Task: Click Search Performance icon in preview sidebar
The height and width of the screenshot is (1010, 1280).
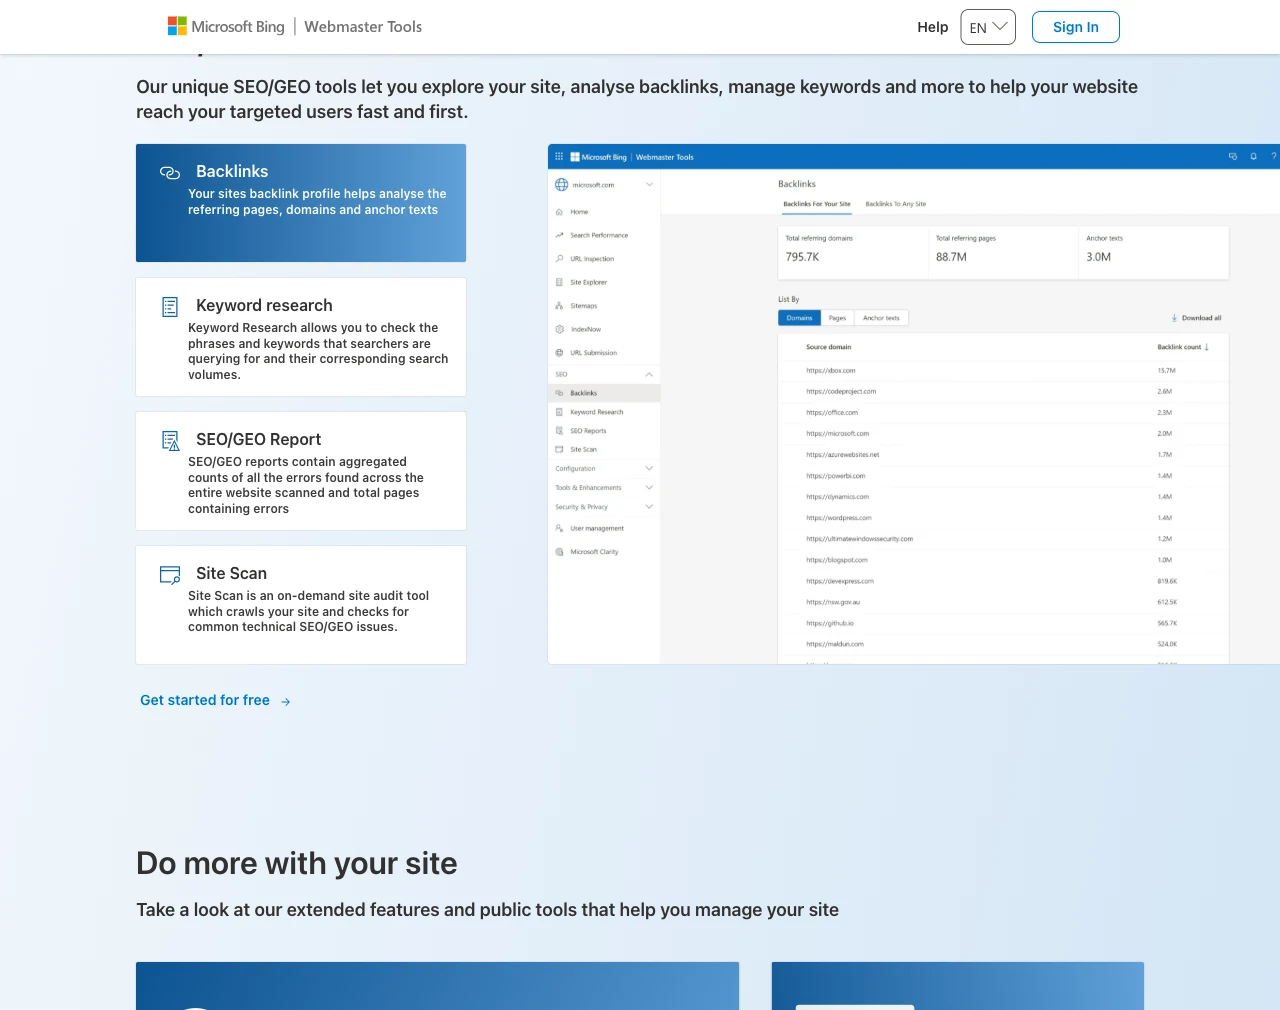Action: point(559,235)
